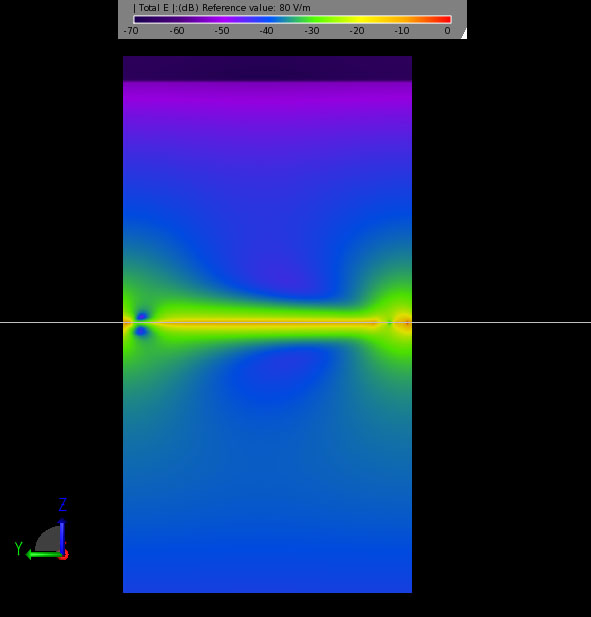
Task: Click the -50 label on the scale
Action: click(x=222, y=31)
